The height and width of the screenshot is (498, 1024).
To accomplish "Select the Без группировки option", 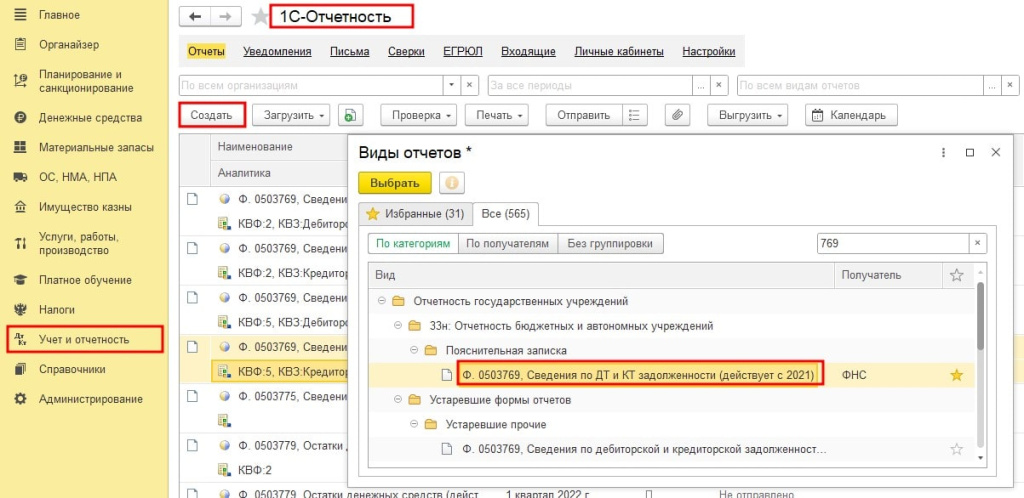I will point(611,243).
